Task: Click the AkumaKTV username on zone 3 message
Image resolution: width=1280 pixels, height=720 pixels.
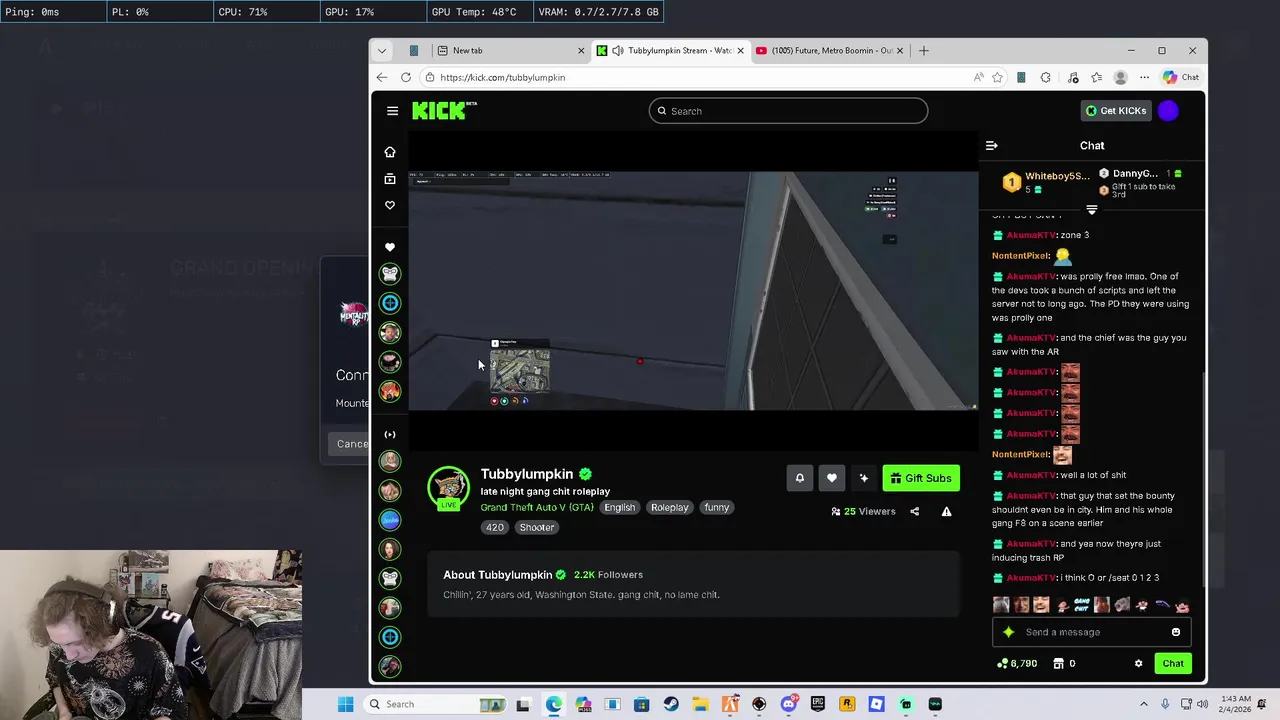Action: click(1030, 235)
